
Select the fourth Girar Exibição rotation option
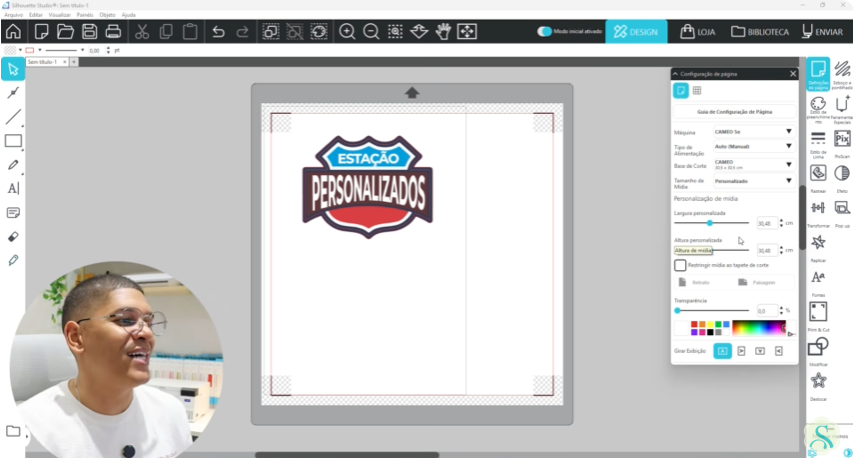pos(779,351)
